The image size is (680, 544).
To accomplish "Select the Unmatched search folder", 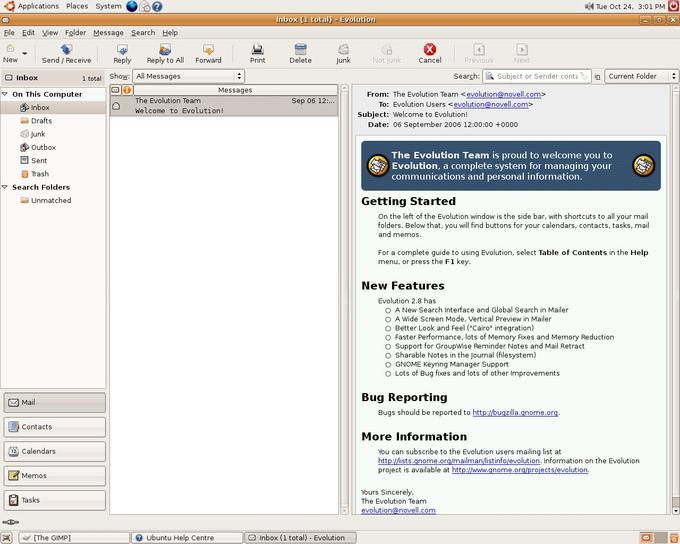I will pyautogui.click(x=51, y=200).
